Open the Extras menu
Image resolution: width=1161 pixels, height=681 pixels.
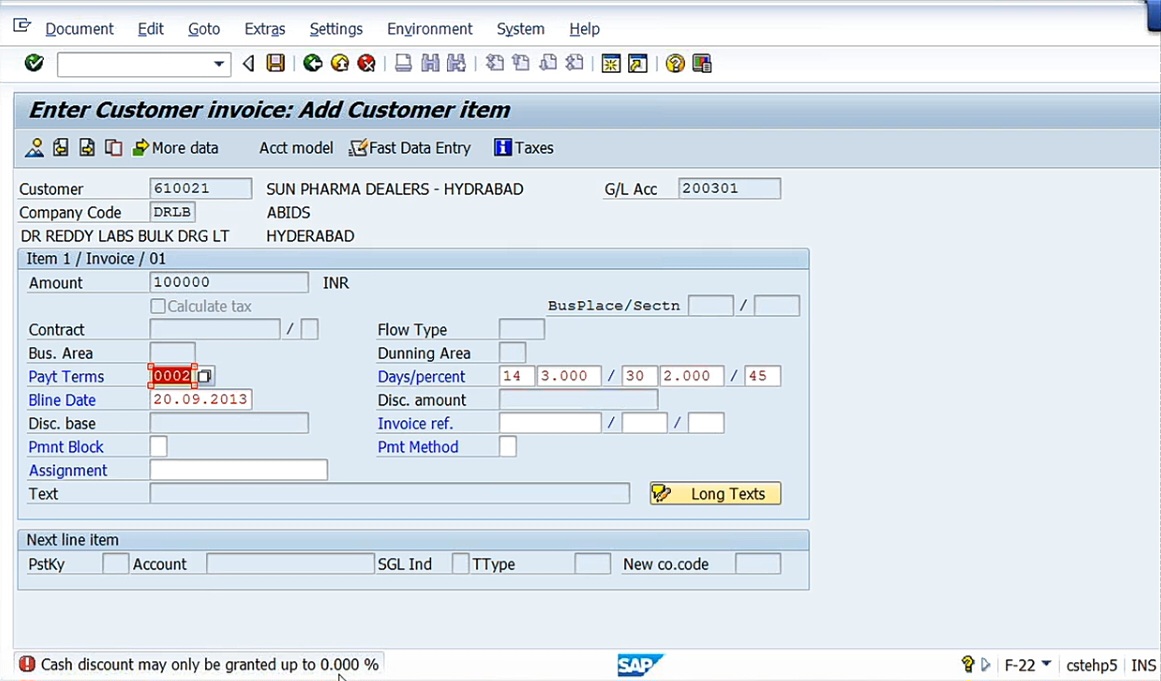tap(264, 29)
